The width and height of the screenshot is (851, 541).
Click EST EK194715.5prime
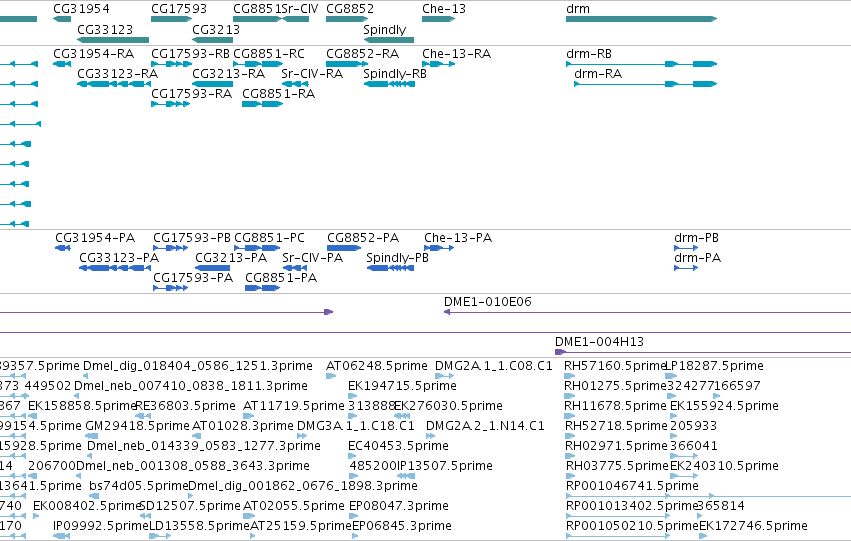click(351, 396)
